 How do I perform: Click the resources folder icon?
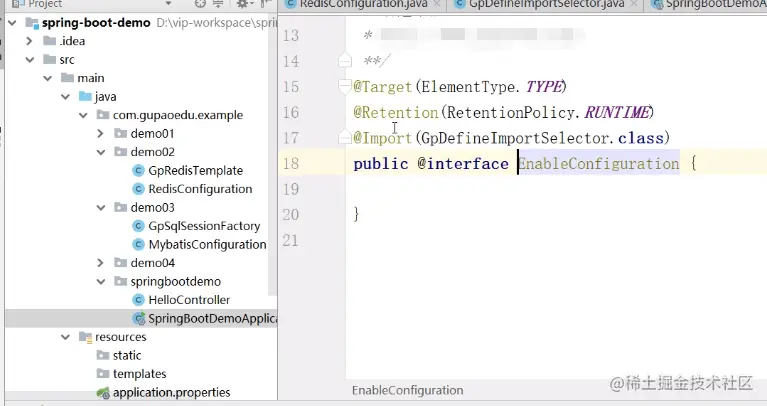click(x=85, y=337)
